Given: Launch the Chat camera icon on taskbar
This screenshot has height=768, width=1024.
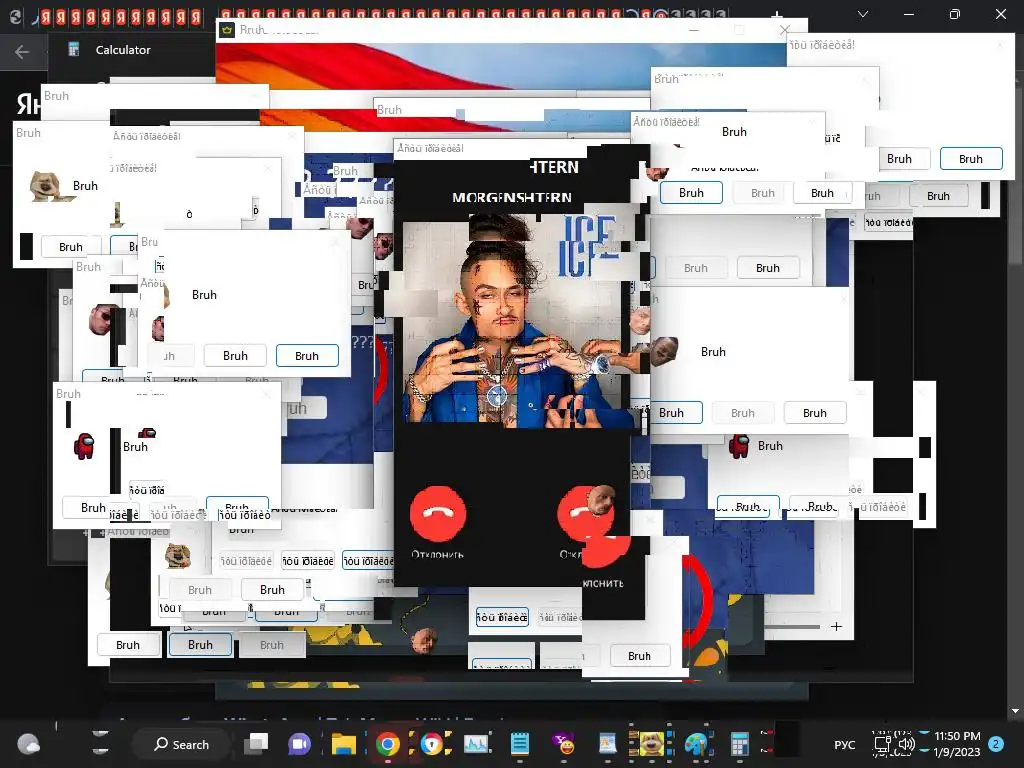Looking at the screenshot, I should (x=299, y=744).
